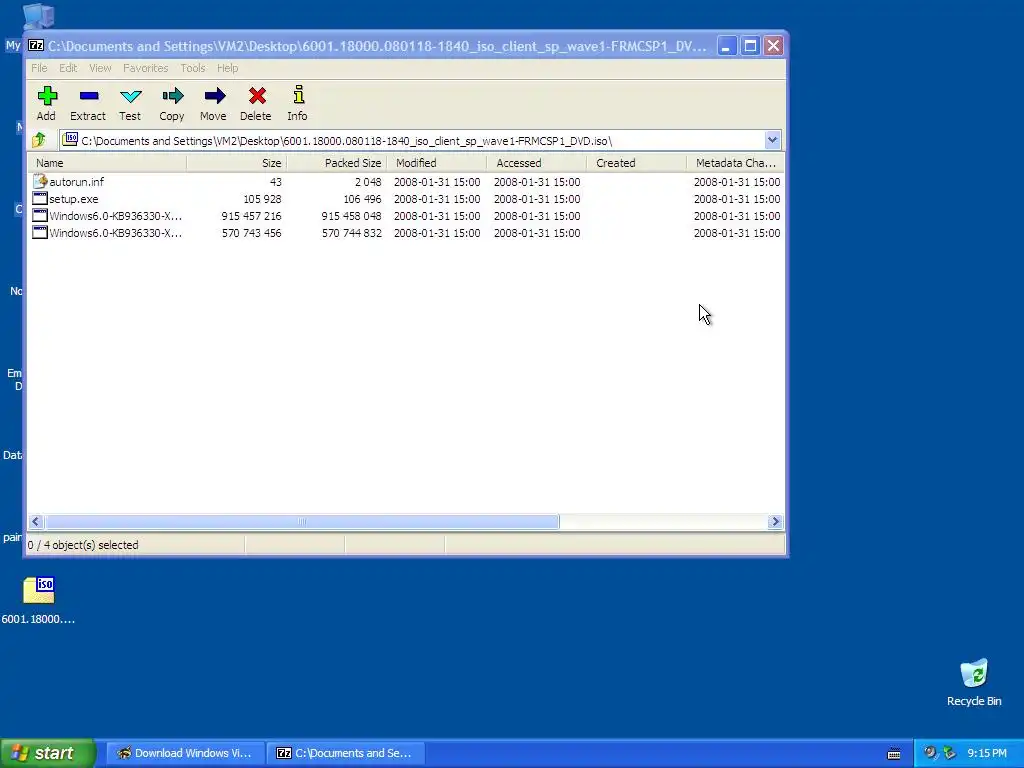Click the 7z icon in title bar
This screenshot has width=1024, height=768.
click(x=36, y=46)
